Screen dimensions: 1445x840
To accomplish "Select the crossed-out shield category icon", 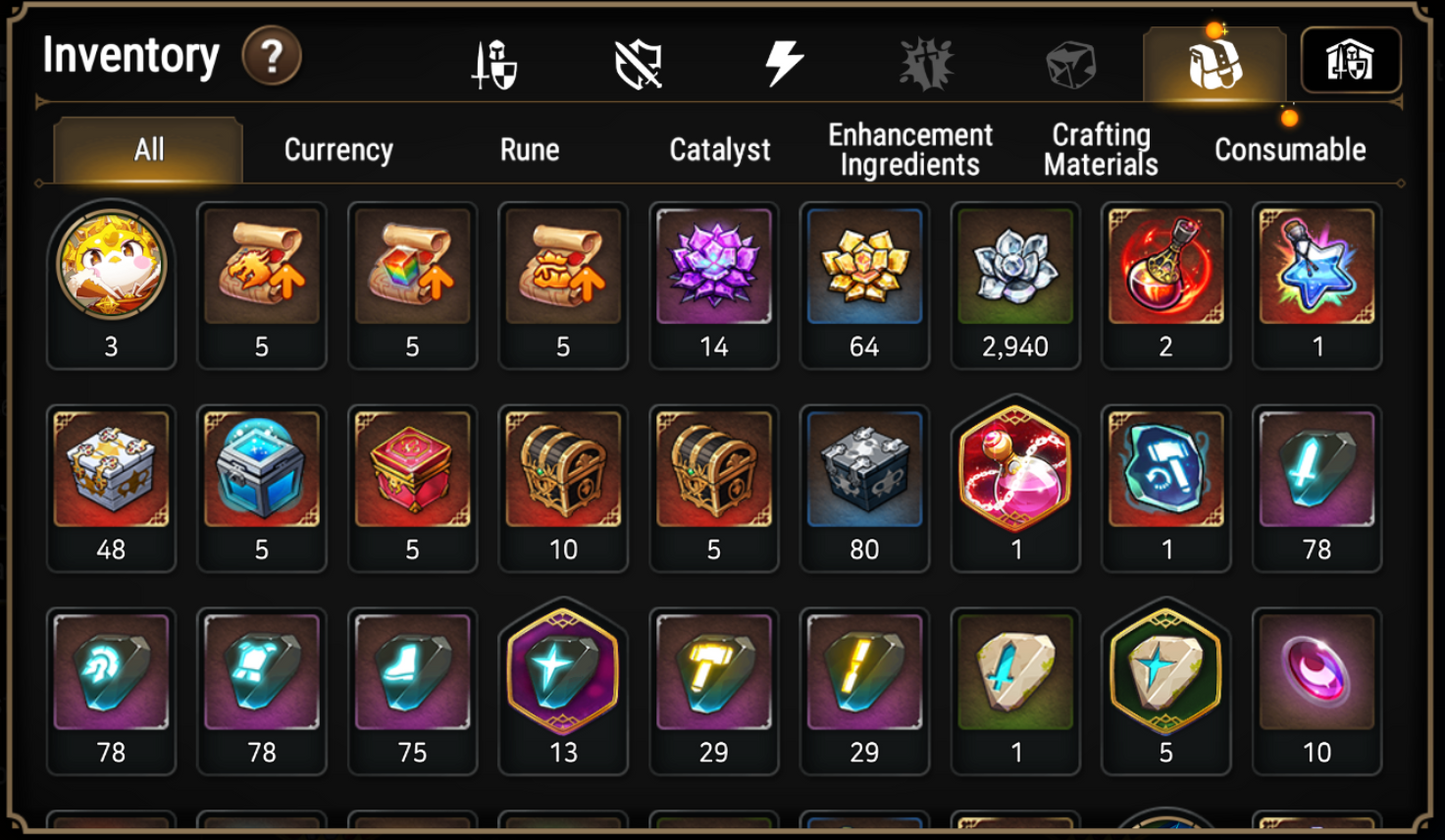I will pos(638,65).
